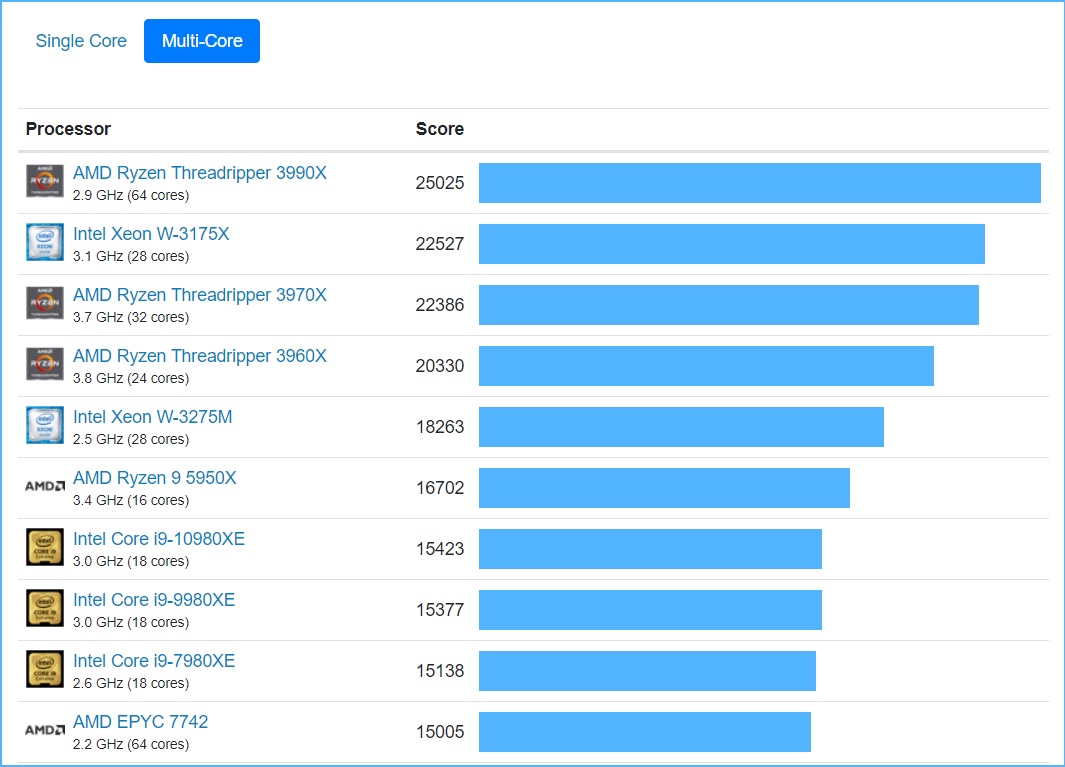Switch to the Single Core tab
The image size is (1065, 767).
pyautogui.click(x=81, y=41)
